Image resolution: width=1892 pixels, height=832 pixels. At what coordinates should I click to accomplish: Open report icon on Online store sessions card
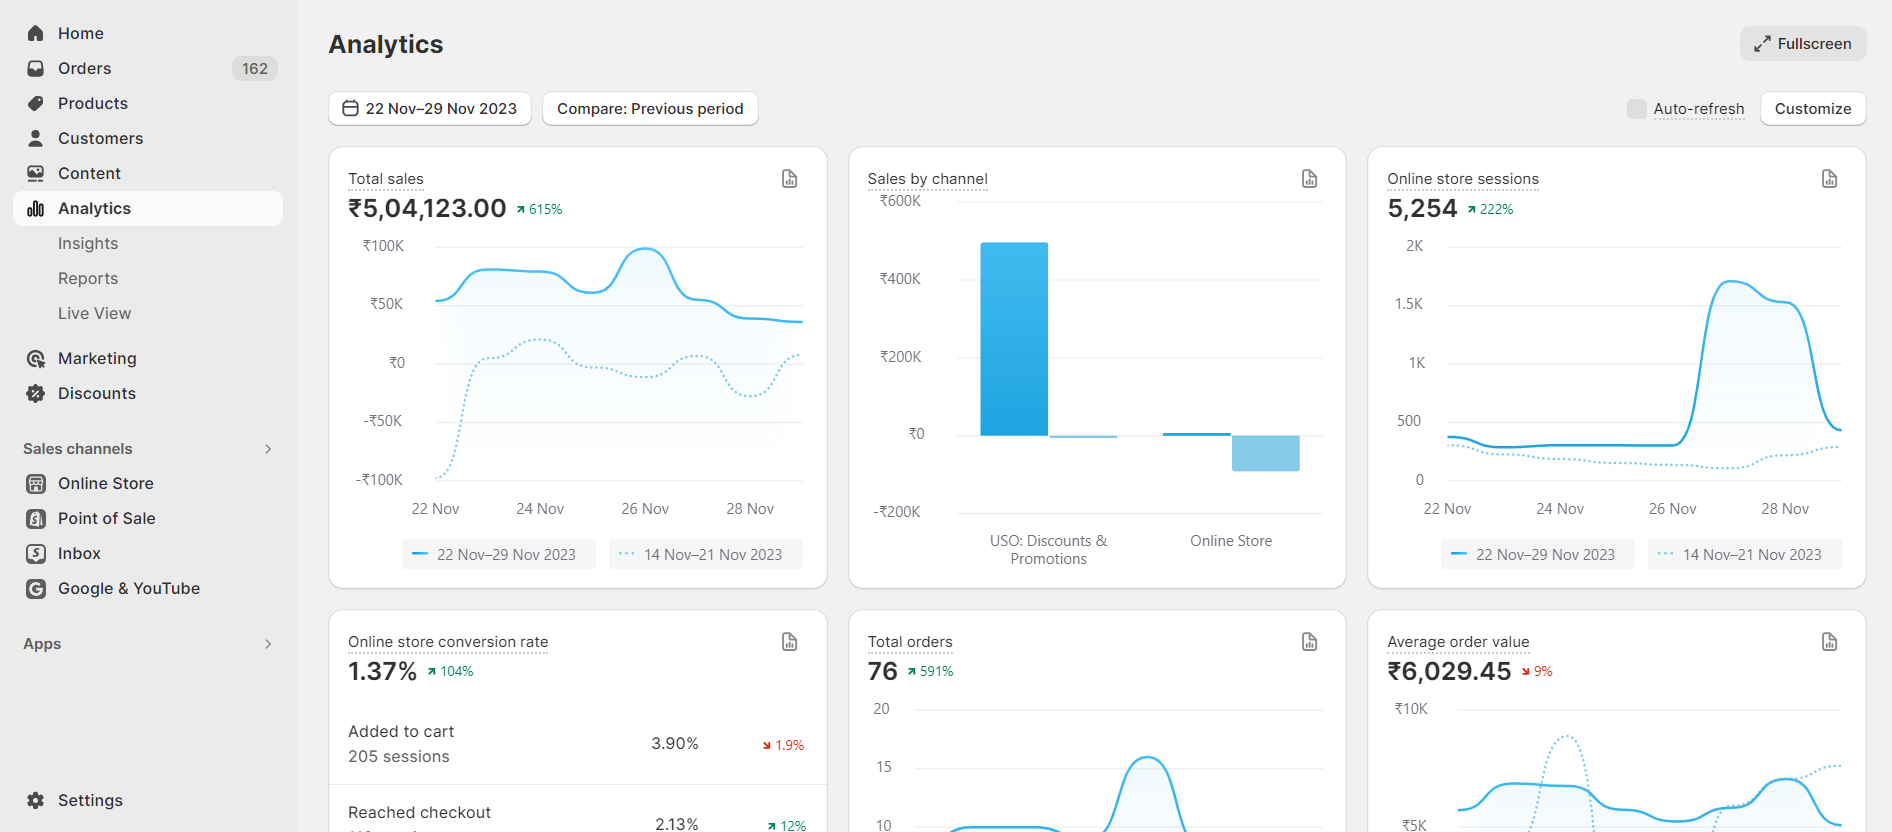pos(1829,179)
